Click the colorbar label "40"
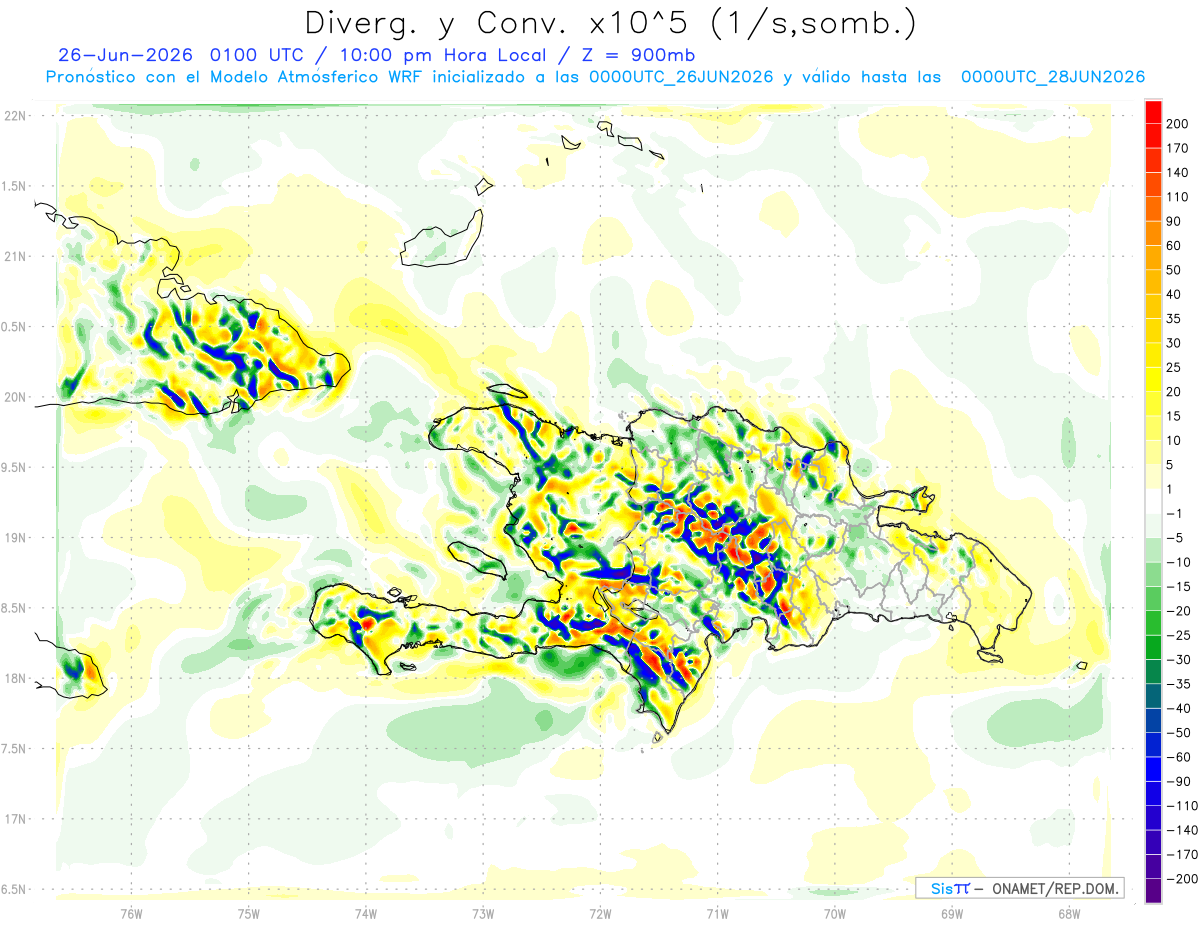1200x927 pixels. 1174,294
